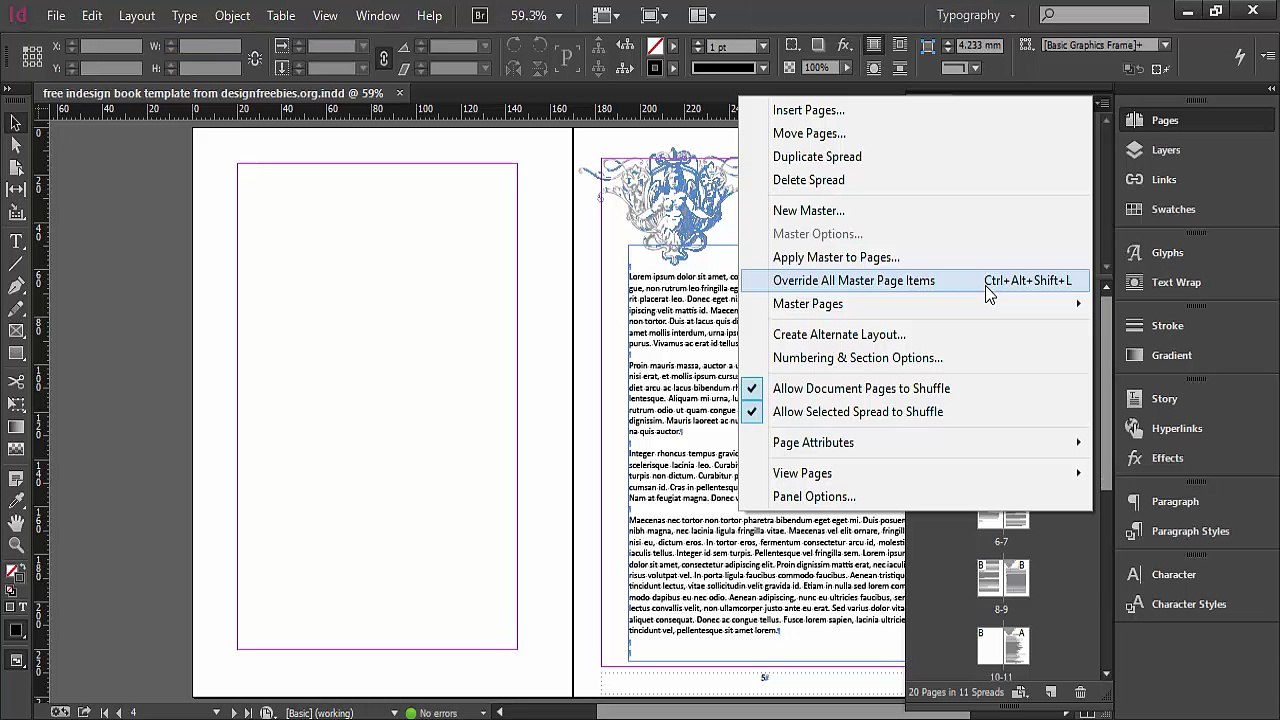Open the Glyphs panel
Image resolution: width=1280 pixels, height=720 pixels.
click(1167, 253)
